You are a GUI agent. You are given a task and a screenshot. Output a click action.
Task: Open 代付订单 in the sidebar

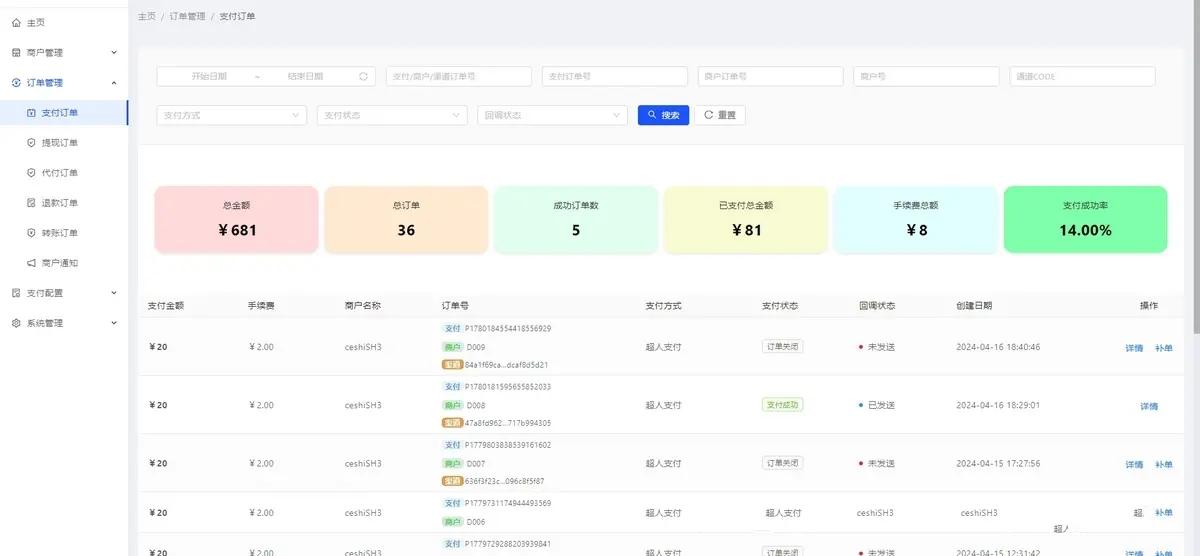pyautogui.click(x=64, y=173)
